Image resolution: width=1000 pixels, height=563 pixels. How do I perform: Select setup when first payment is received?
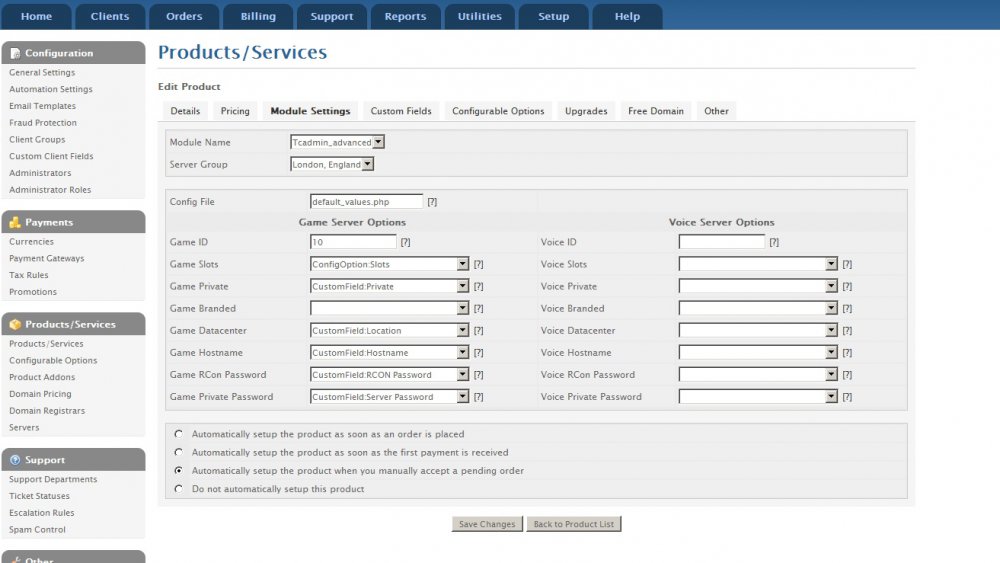[x=179, y=452]
